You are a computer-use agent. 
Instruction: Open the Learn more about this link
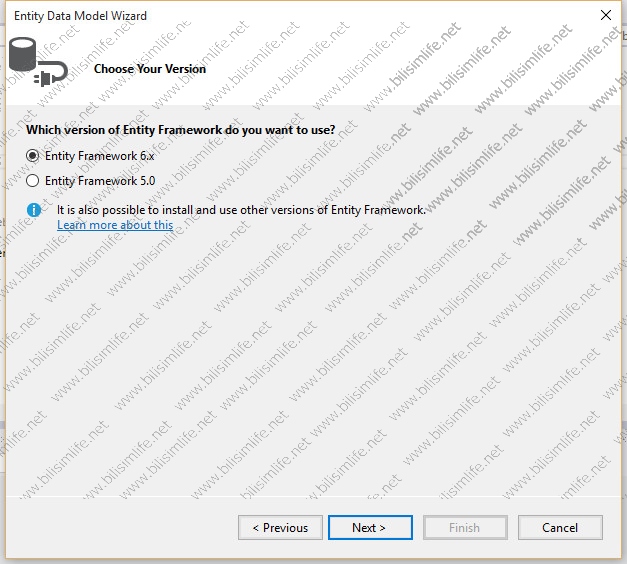click(x=115, y=225)
